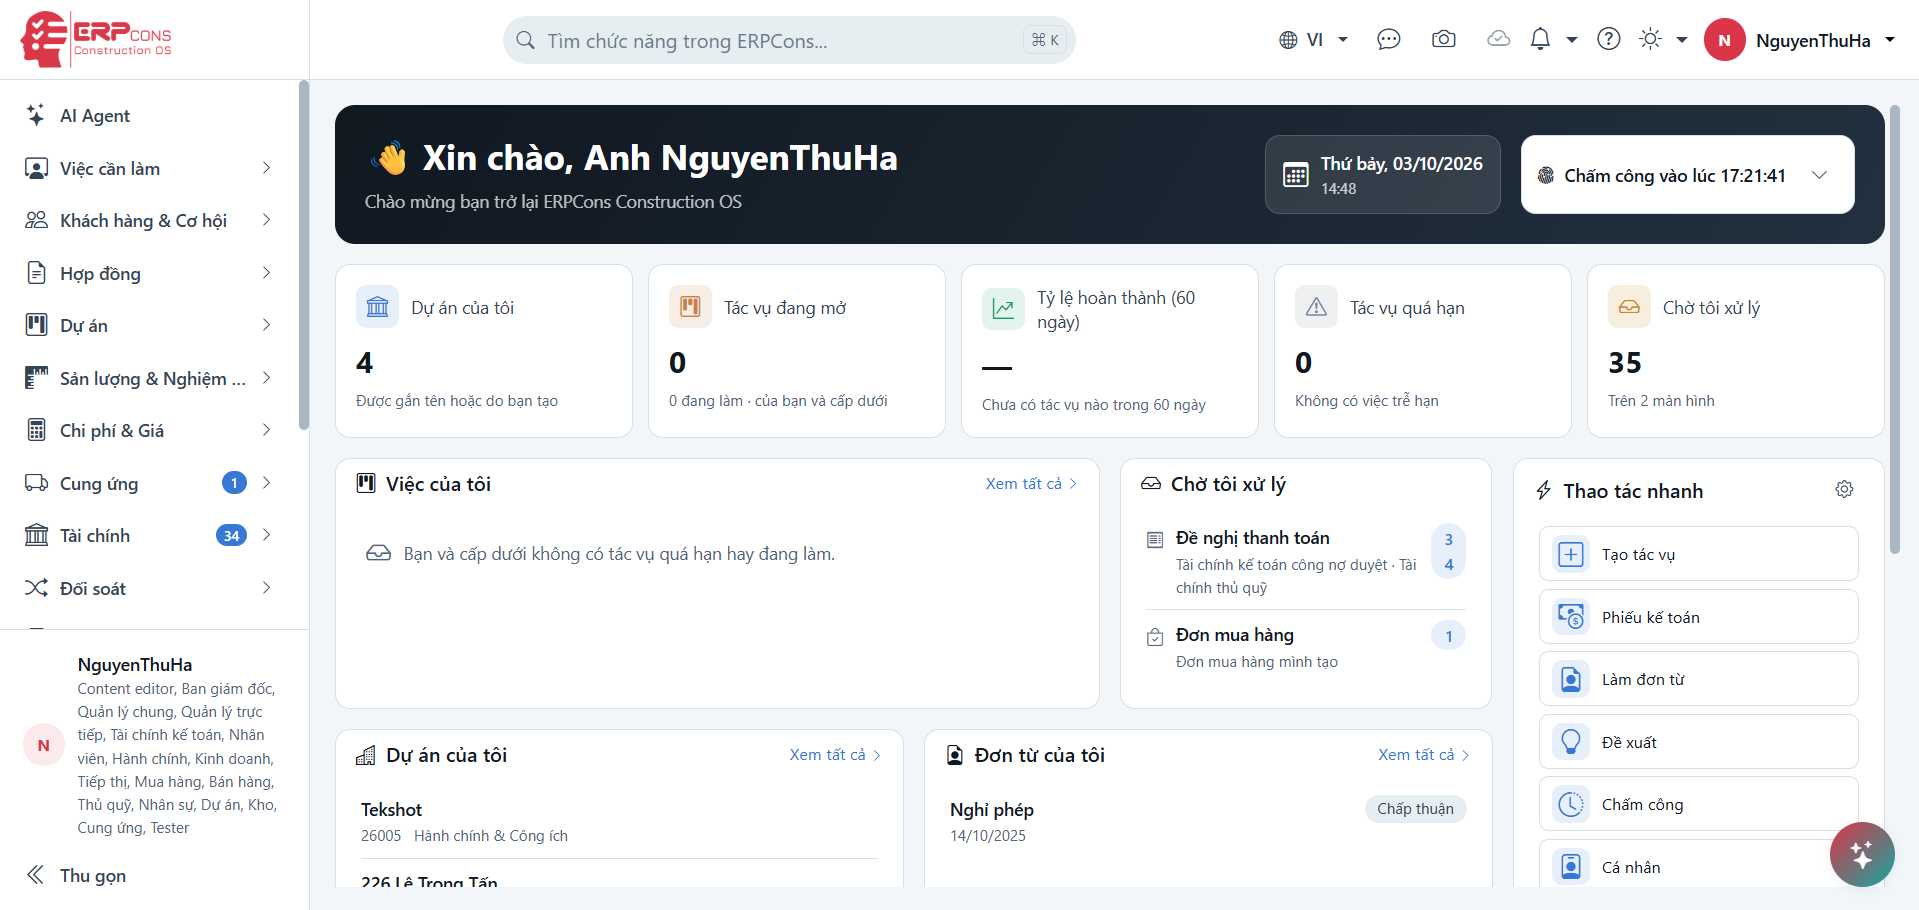Open the VI language dropdown
Screen dimensions: 1919x910
point(1313,40)
